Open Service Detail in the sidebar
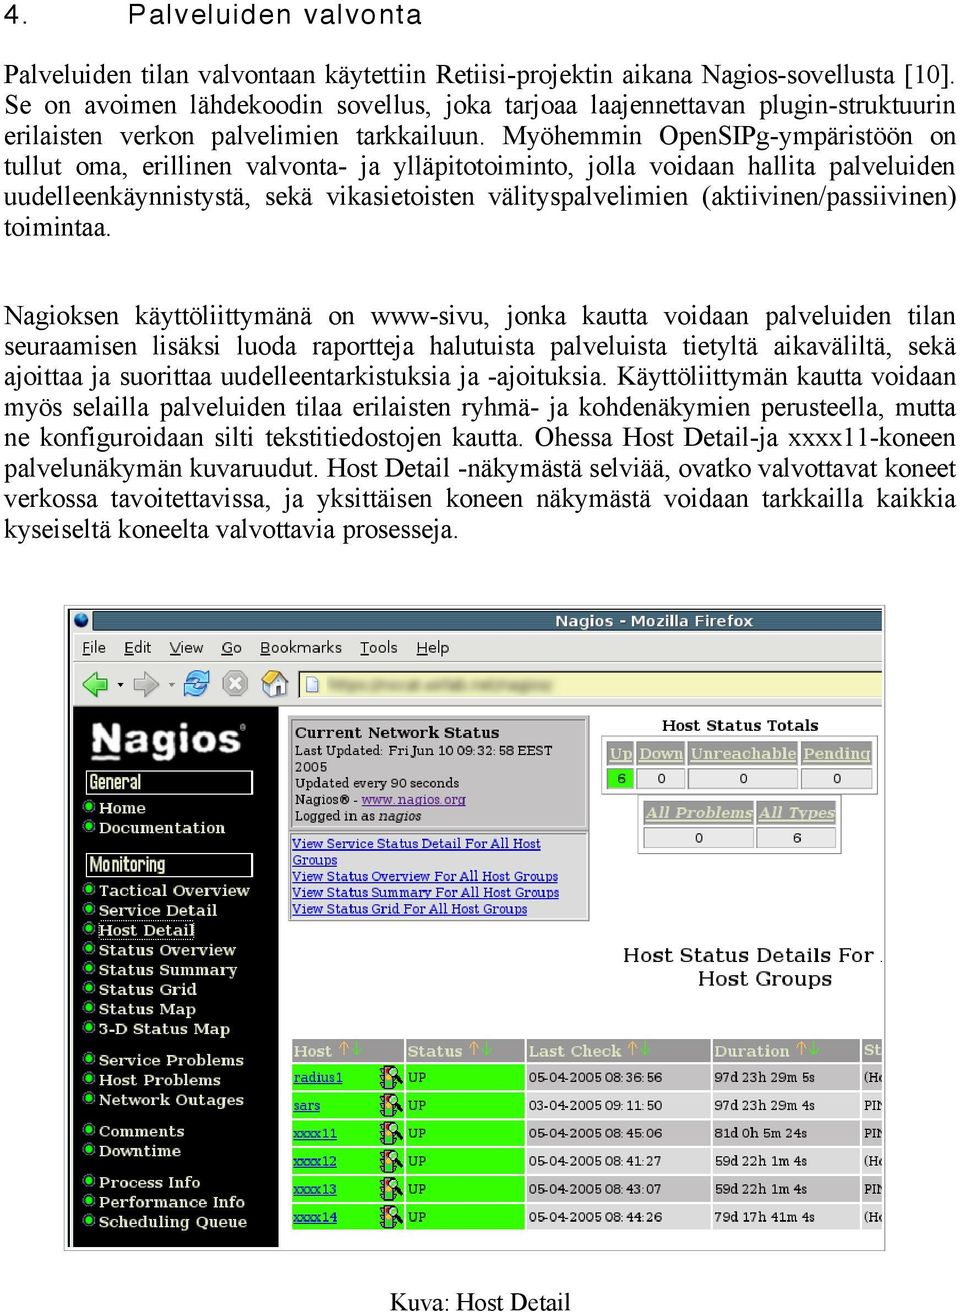This screenshot has width=960, height=1312. [x=157, y=910]
